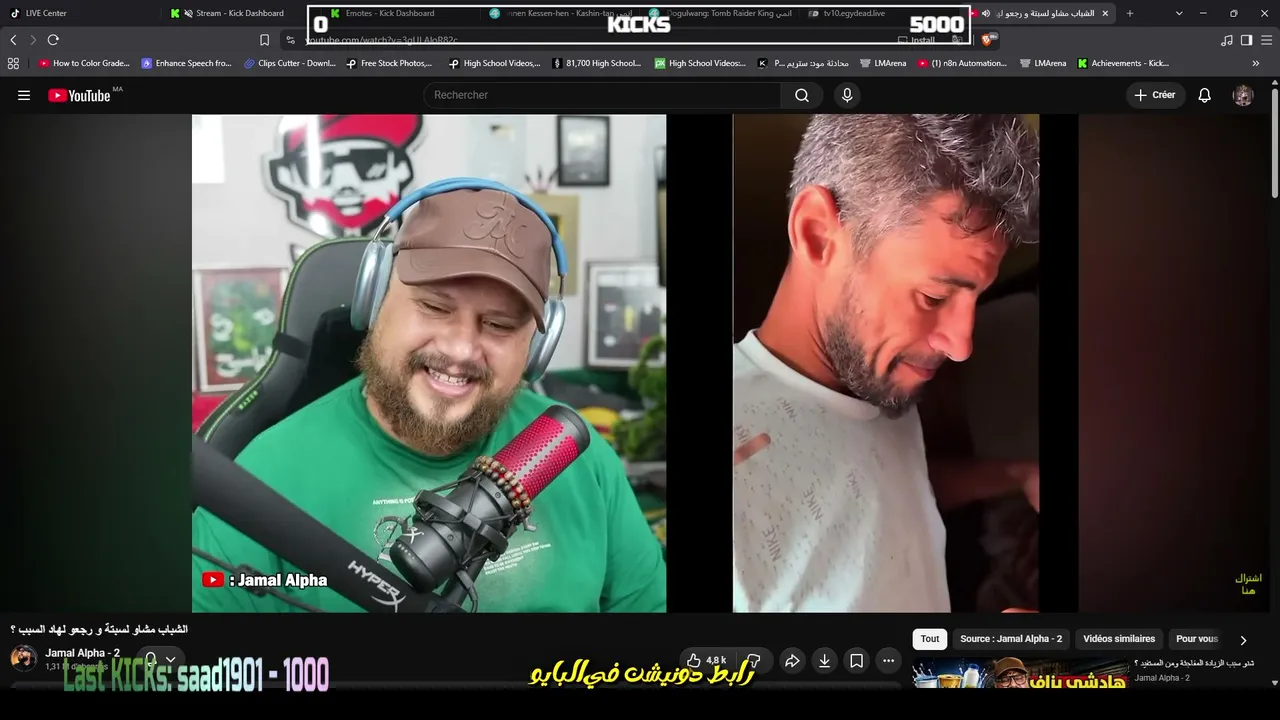Click the search magnifier button
This screenshot has height=720, width=1280.
[802, 95]
